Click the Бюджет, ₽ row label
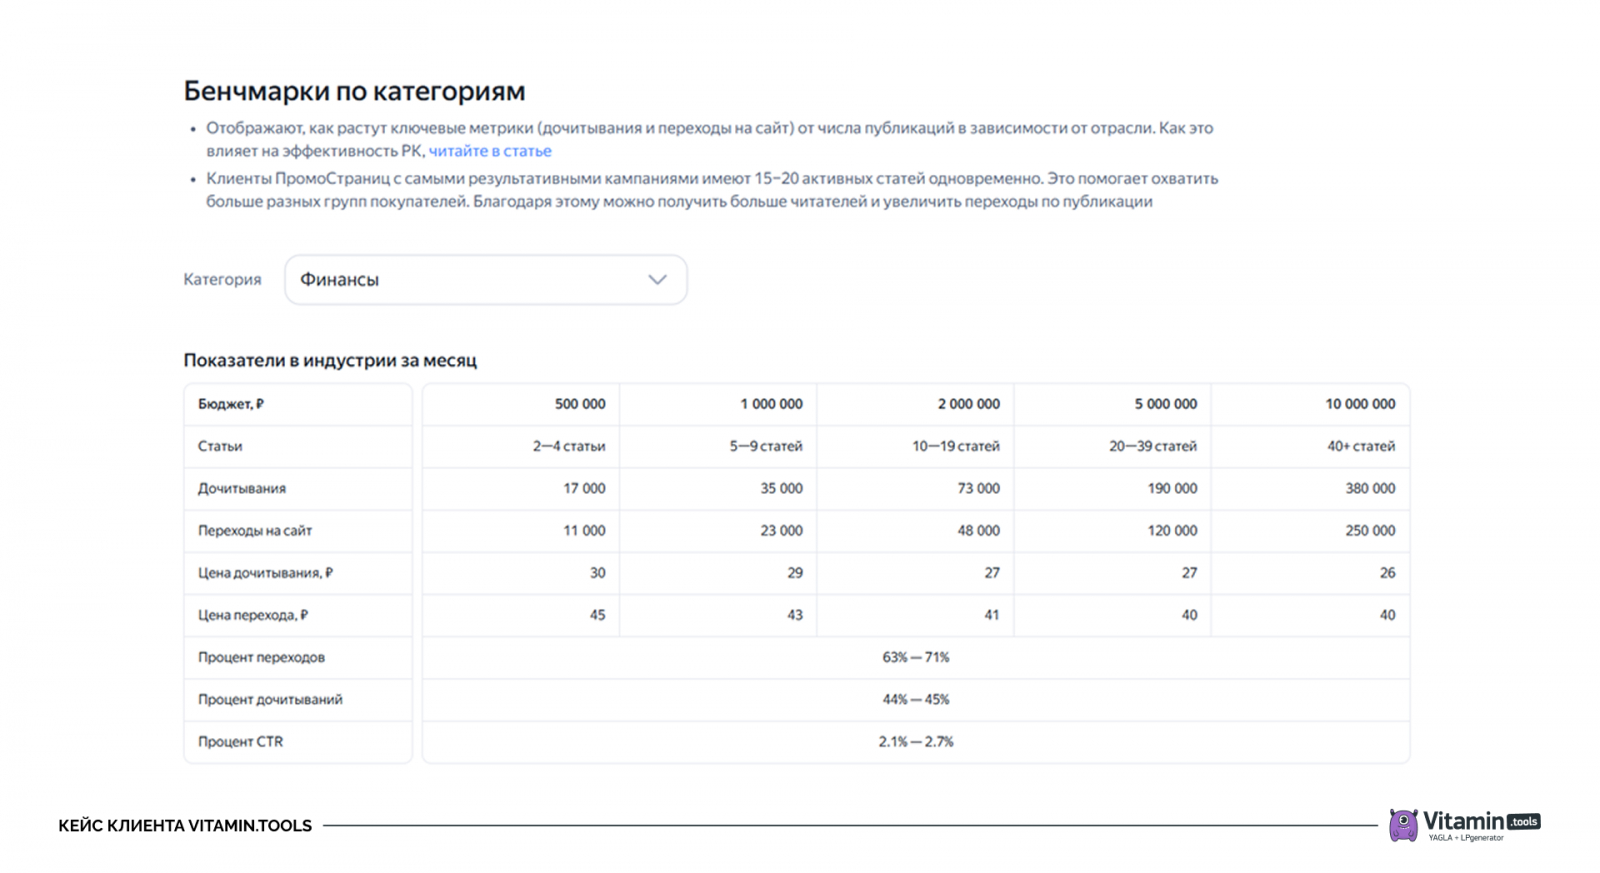The image size is (1600, 873). 231,404
